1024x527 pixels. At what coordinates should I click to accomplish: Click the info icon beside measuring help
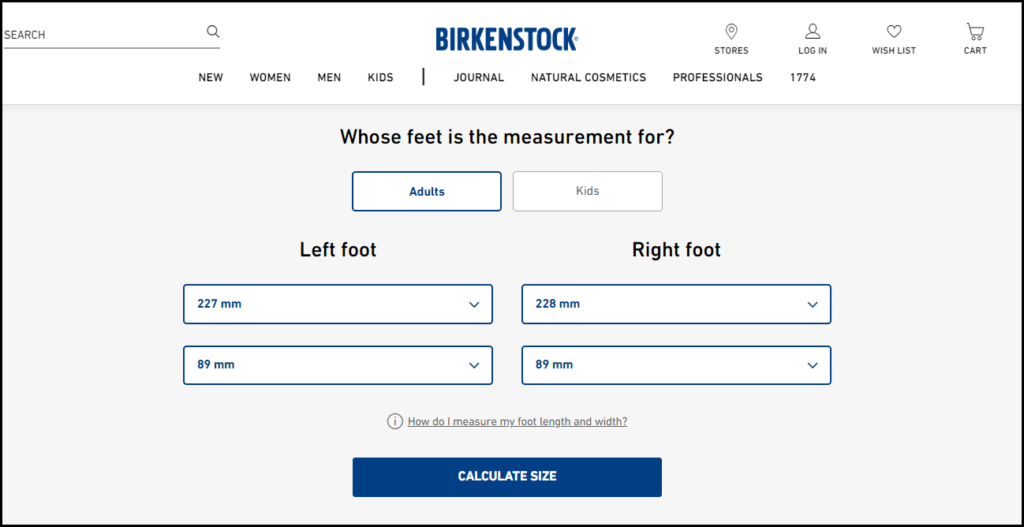[x=394, y=421]
